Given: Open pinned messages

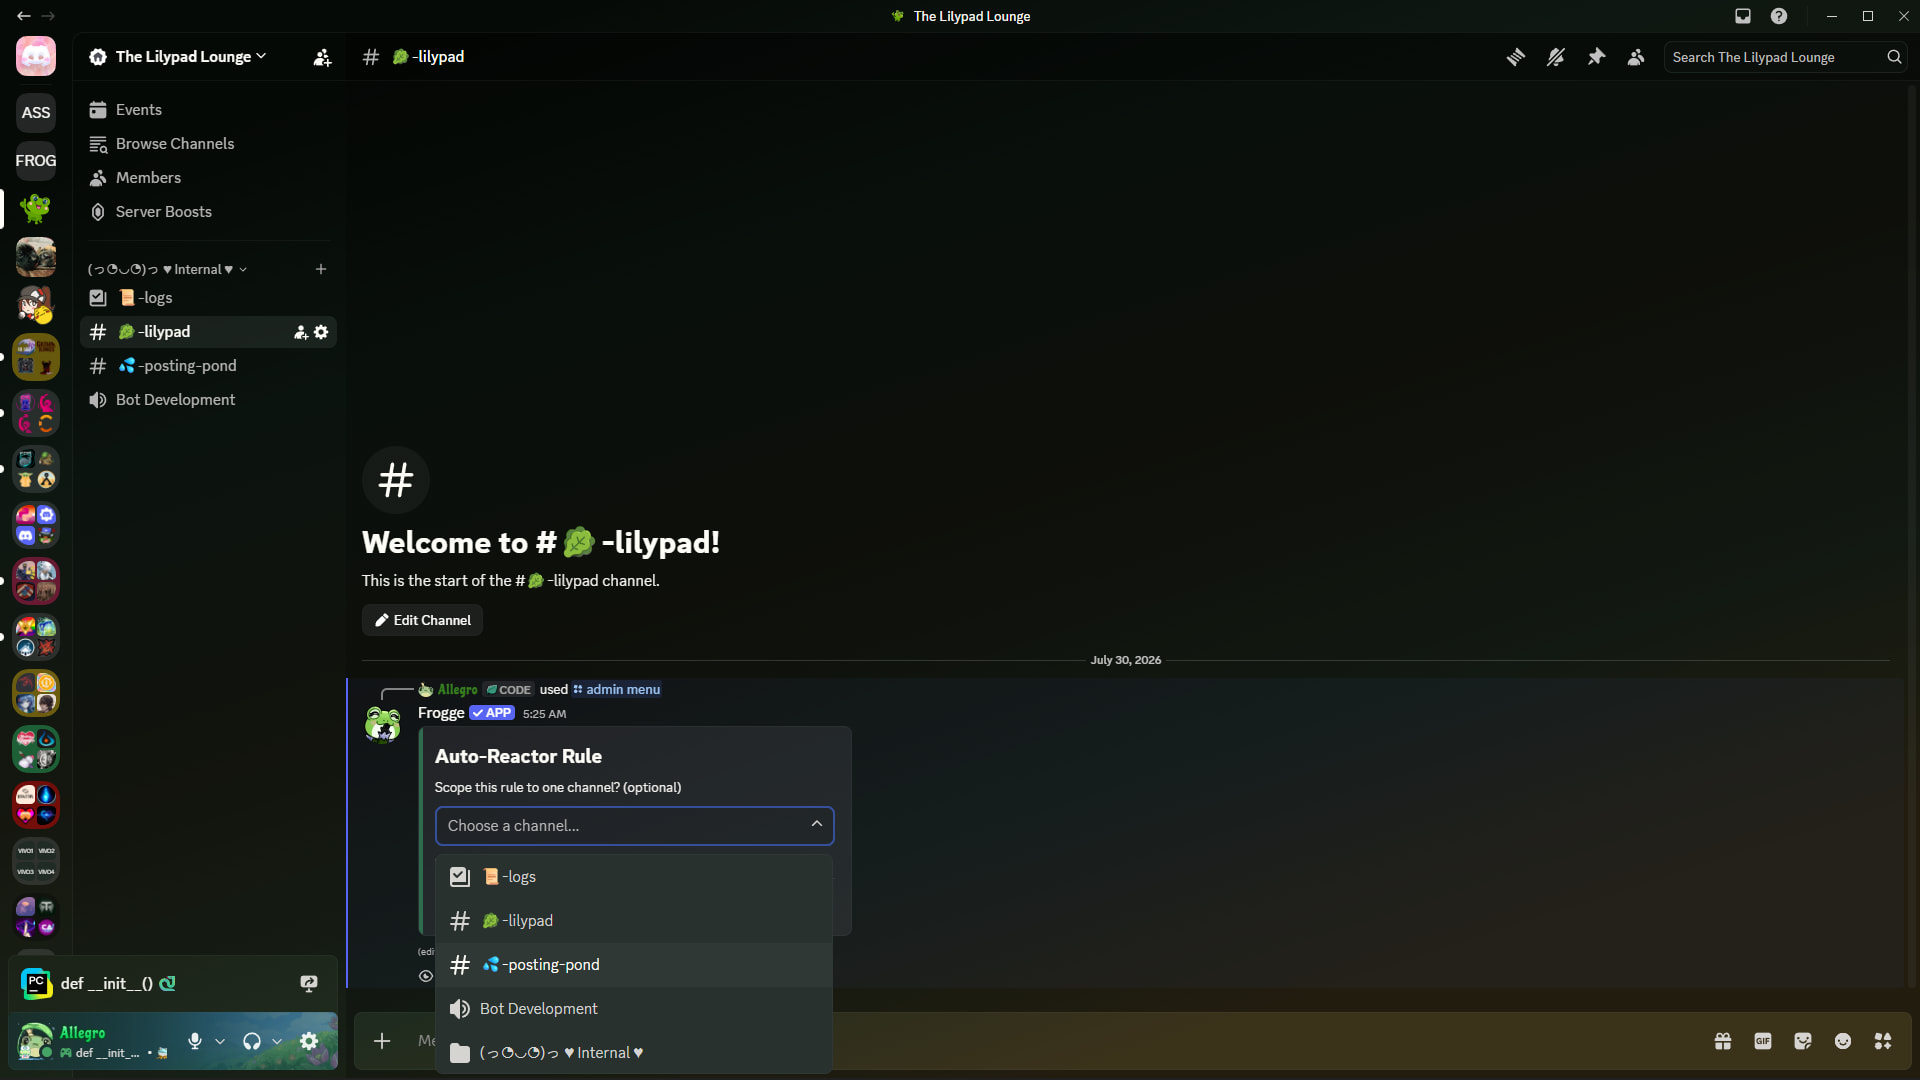Looking at the screenshot, I should click(x=1596, y=57).
